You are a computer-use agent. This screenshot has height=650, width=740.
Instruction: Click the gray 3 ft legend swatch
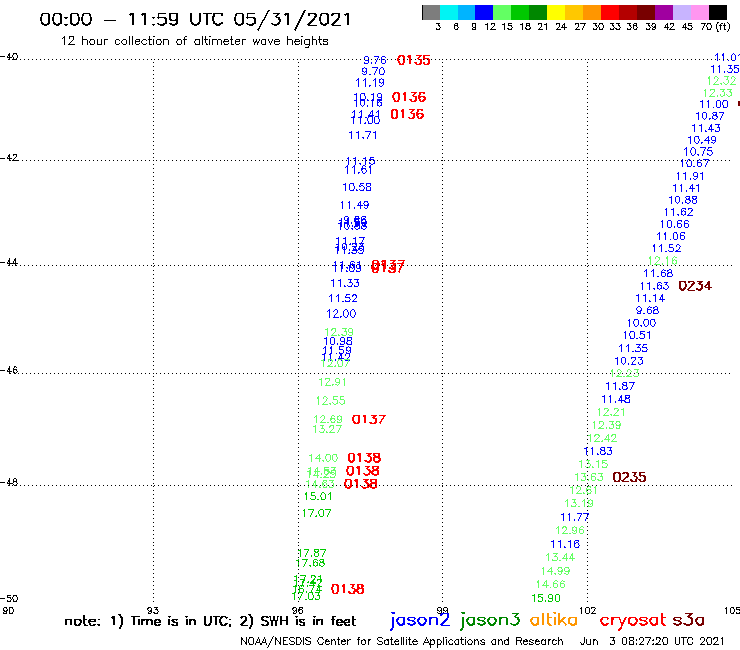(x=431, y=12)
